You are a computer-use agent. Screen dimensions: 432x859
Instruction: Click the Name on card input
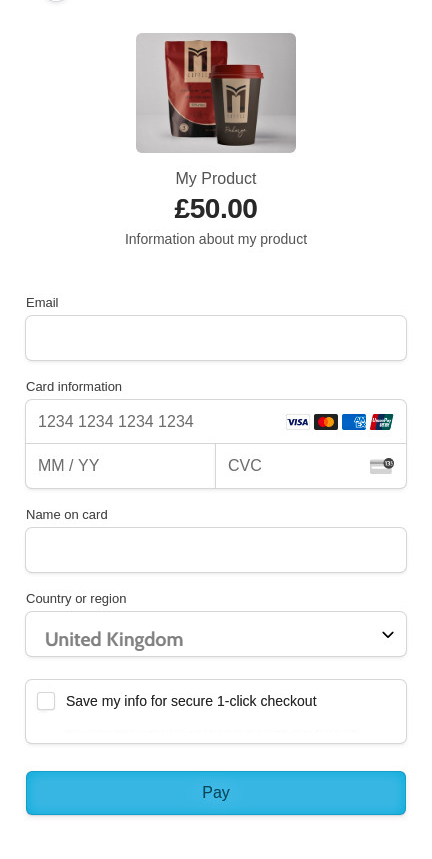[x=216, y=550]
